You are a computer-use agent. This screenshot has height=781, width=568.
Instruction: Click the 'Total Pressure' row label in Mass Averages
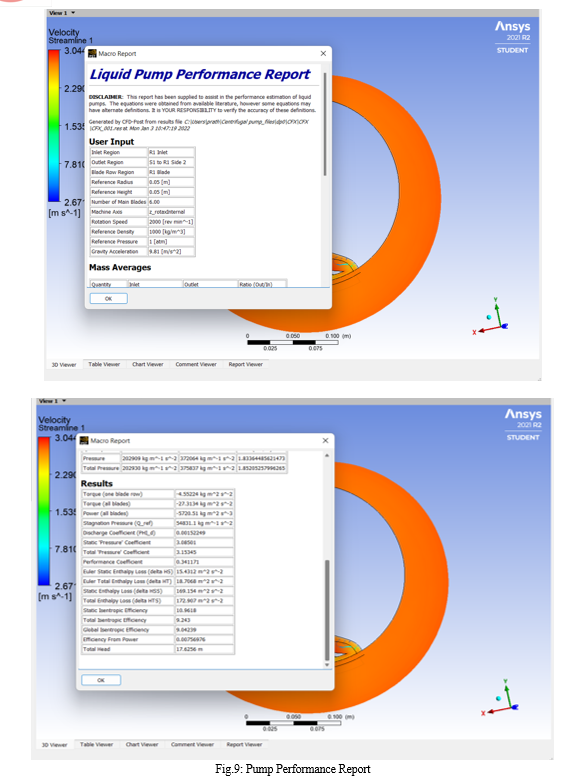101,468
